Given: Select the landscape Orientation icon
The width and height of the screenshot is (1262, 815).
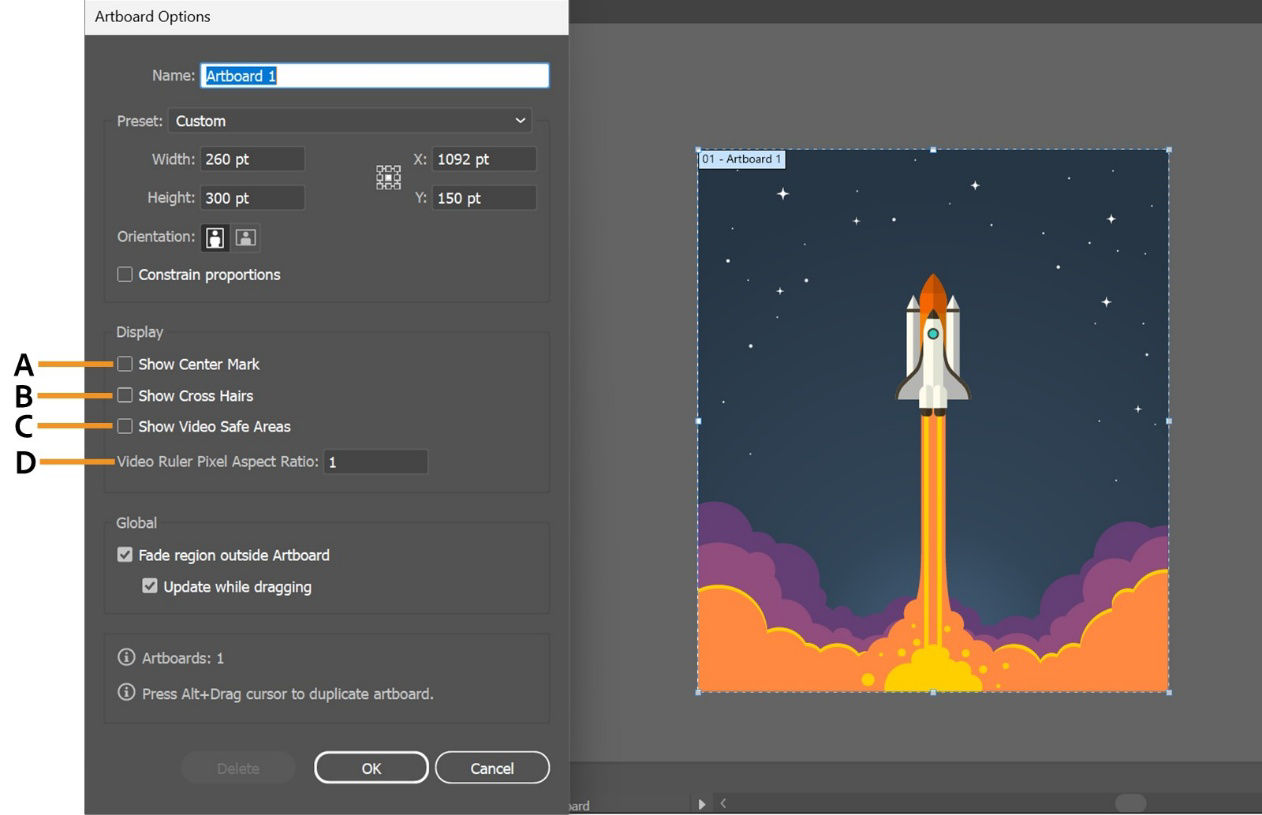Looking at the screenshot, I should [246, 237].
